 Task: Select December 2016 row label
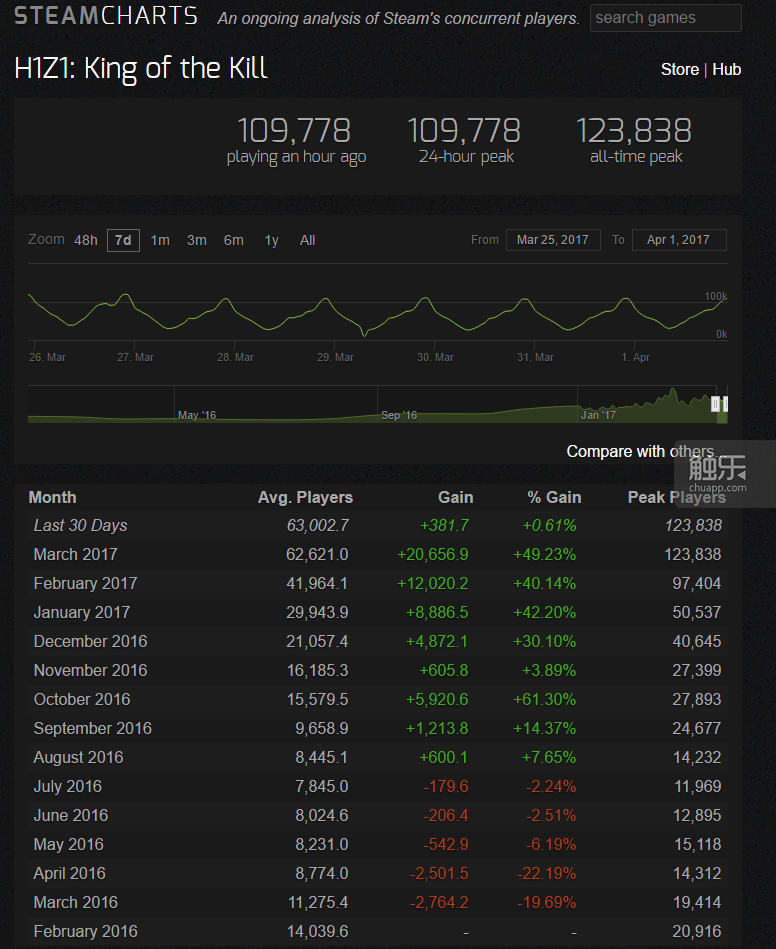[90, 642]
